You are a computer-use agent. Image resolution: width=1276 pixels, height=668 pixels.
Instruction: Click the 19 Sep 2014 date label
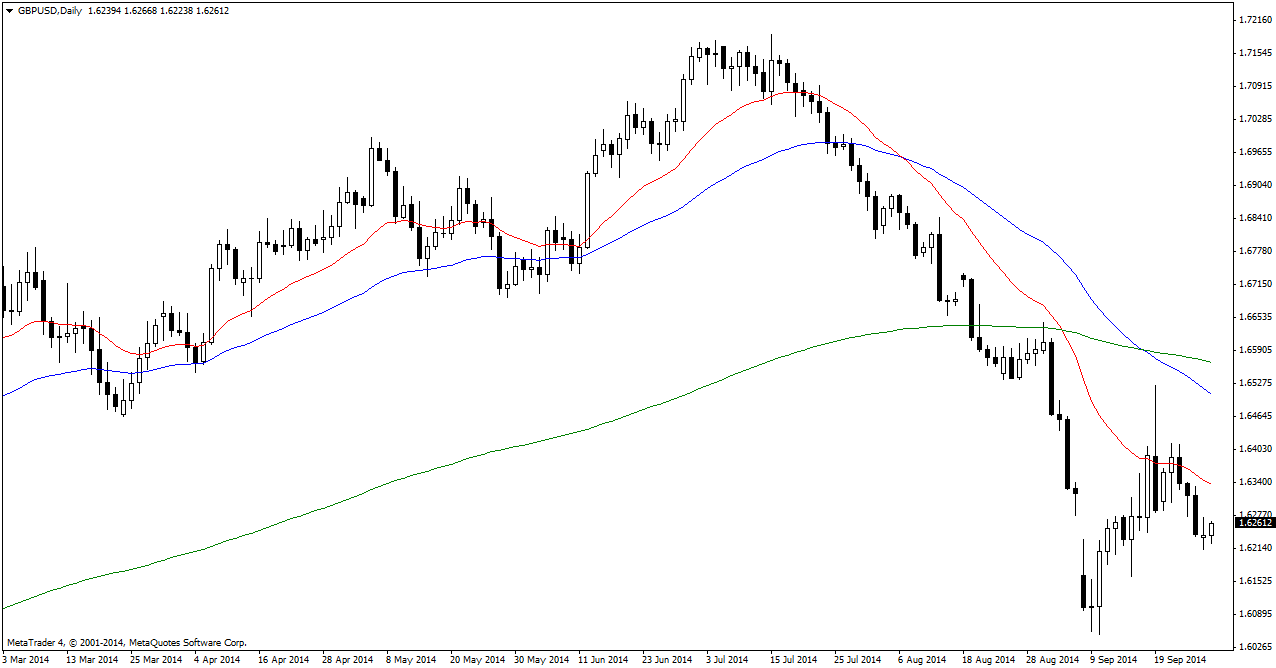[1179, 660]
